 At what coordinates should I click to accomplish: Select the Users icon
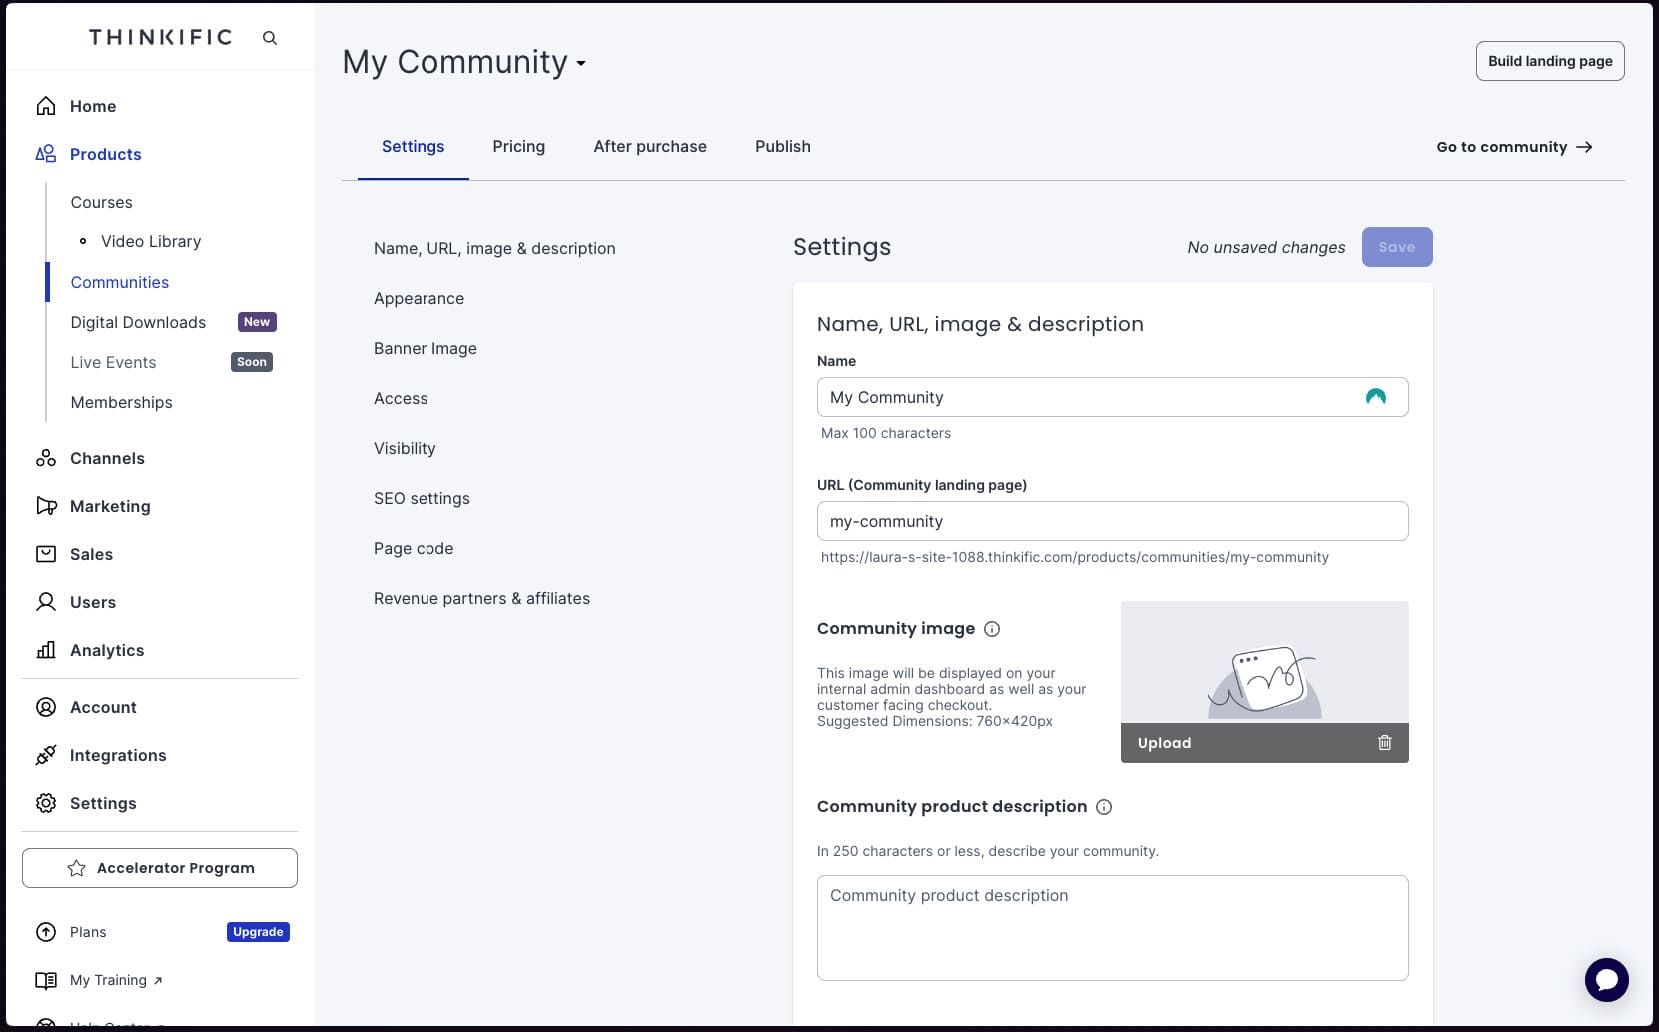[x=45, y=602]
